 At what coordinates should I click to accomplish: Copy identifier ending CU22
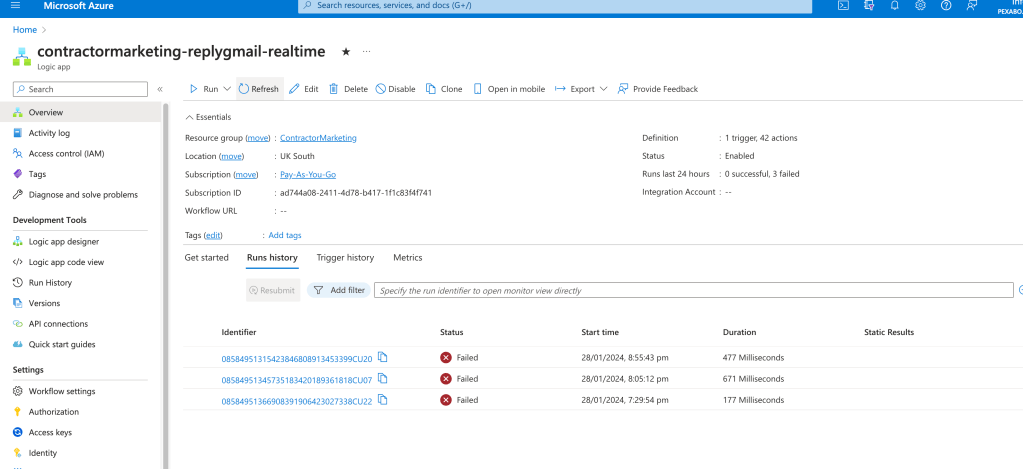tap(383, 400)
